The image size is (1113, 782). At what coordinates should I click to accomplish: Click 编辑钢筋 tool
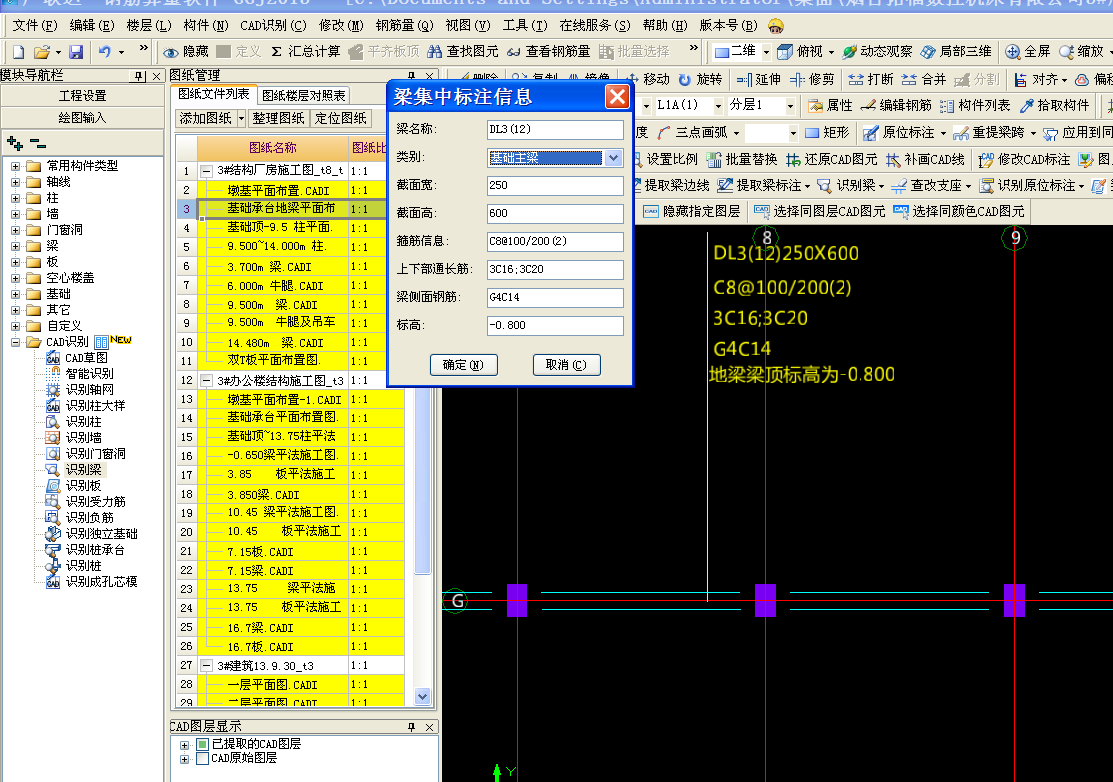897,106
